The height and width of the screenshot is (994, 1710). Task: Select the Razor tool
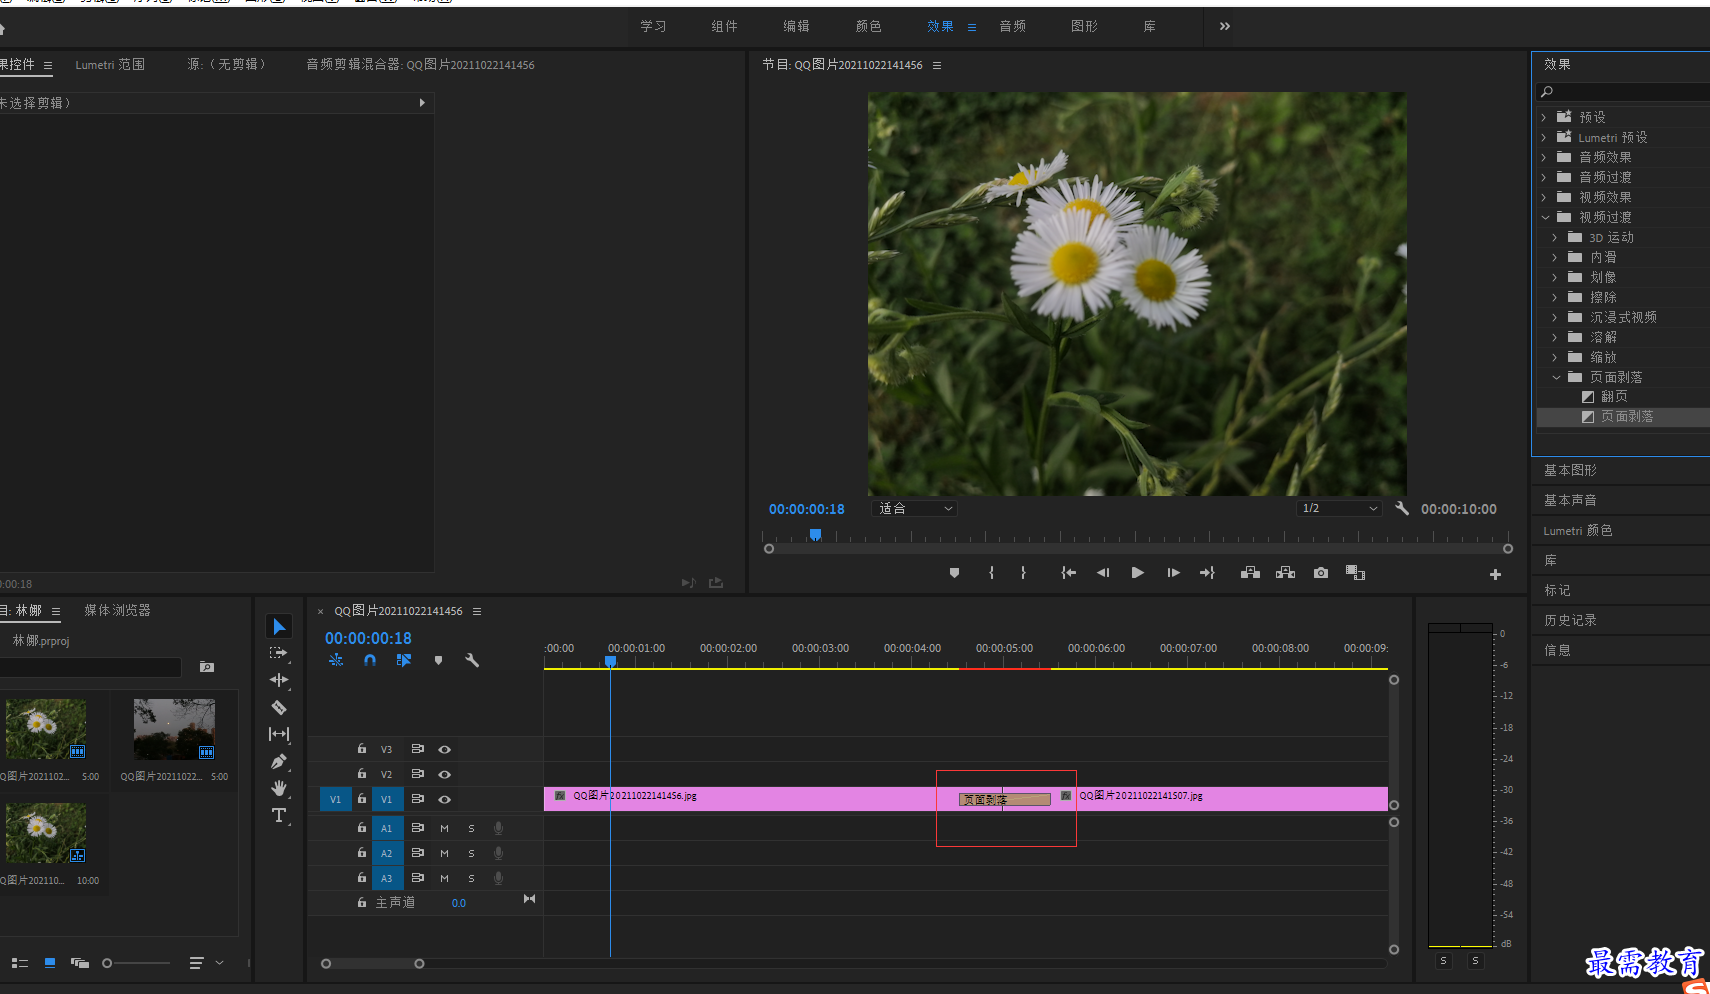click(x=279, y=707)
